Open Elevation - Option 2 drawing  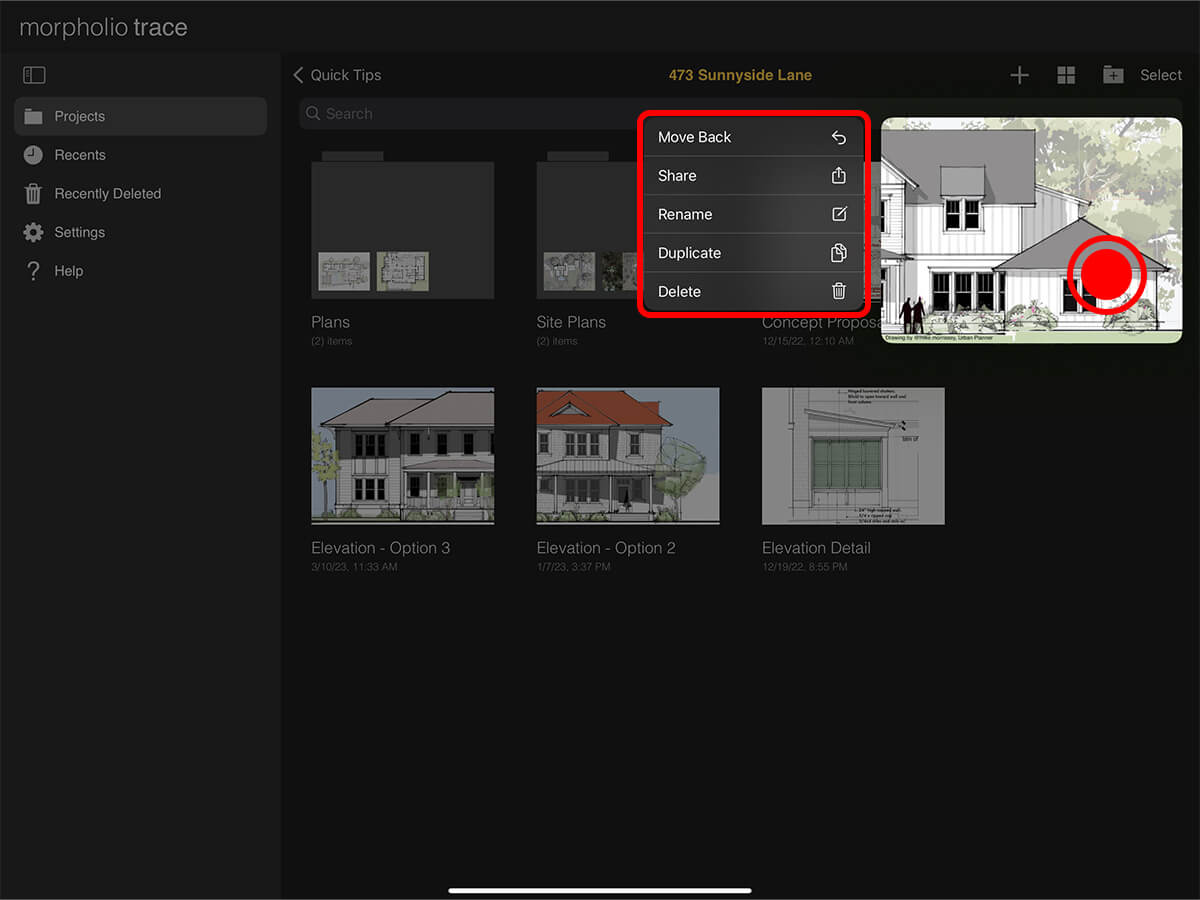pos(627,456)
